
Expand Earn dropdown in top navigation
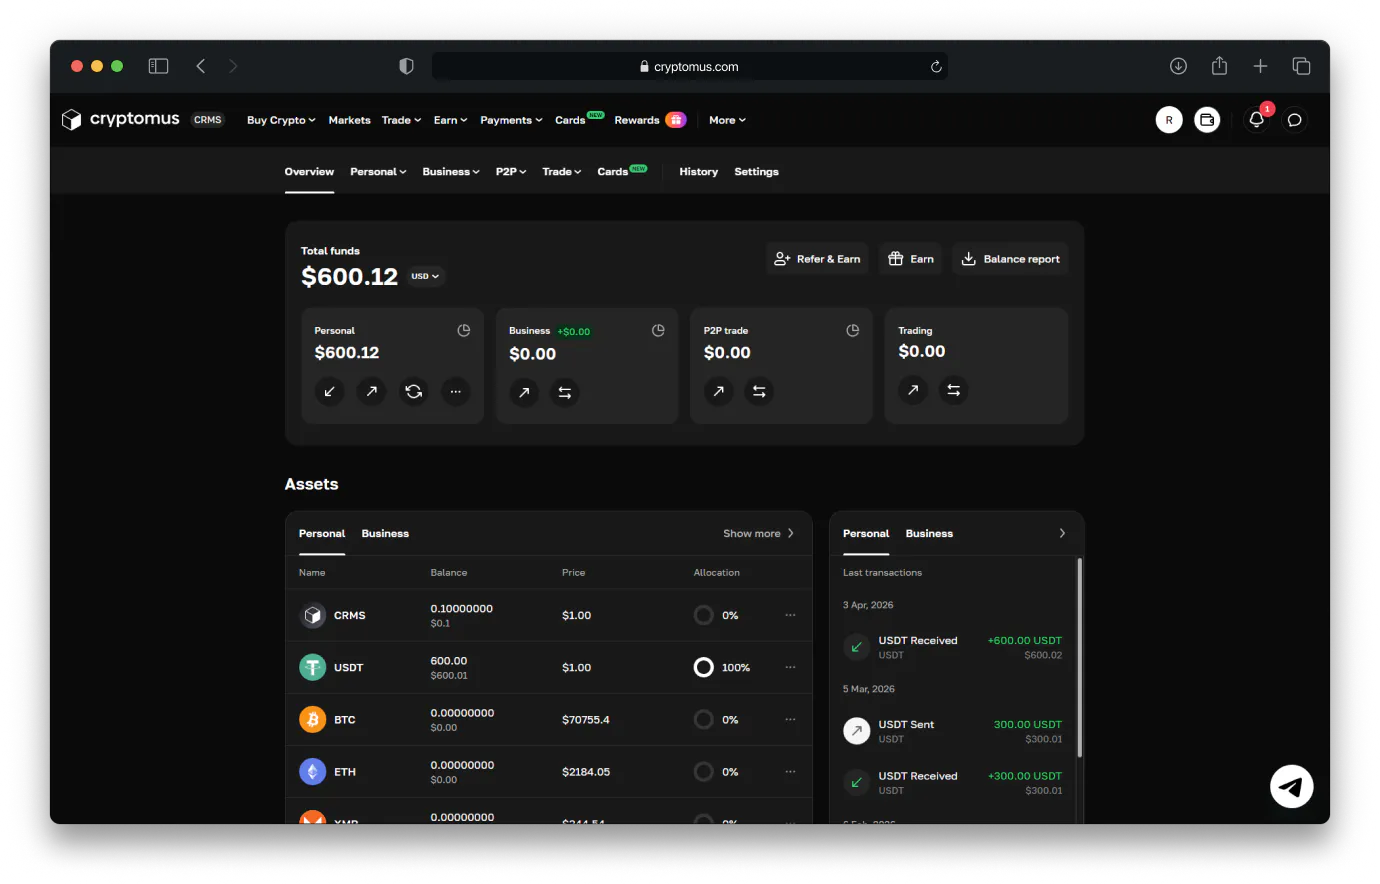click(x=450, y=120)
